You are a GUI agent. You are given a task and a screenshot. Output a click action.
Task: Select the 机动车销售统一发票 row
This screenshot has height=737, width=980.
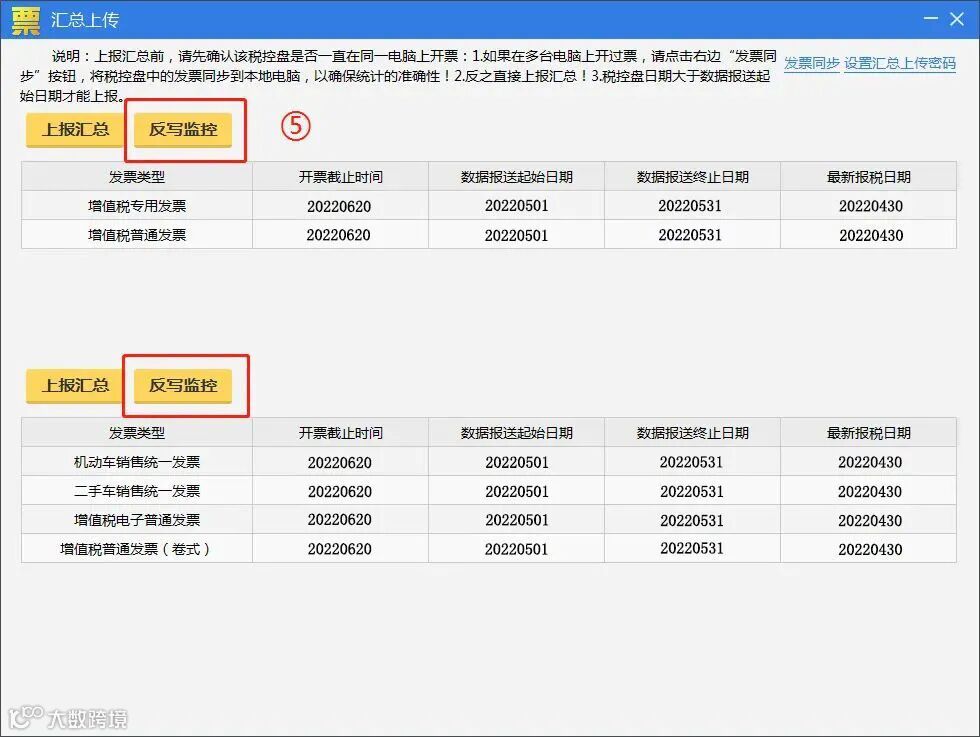[x=489, y=461]
